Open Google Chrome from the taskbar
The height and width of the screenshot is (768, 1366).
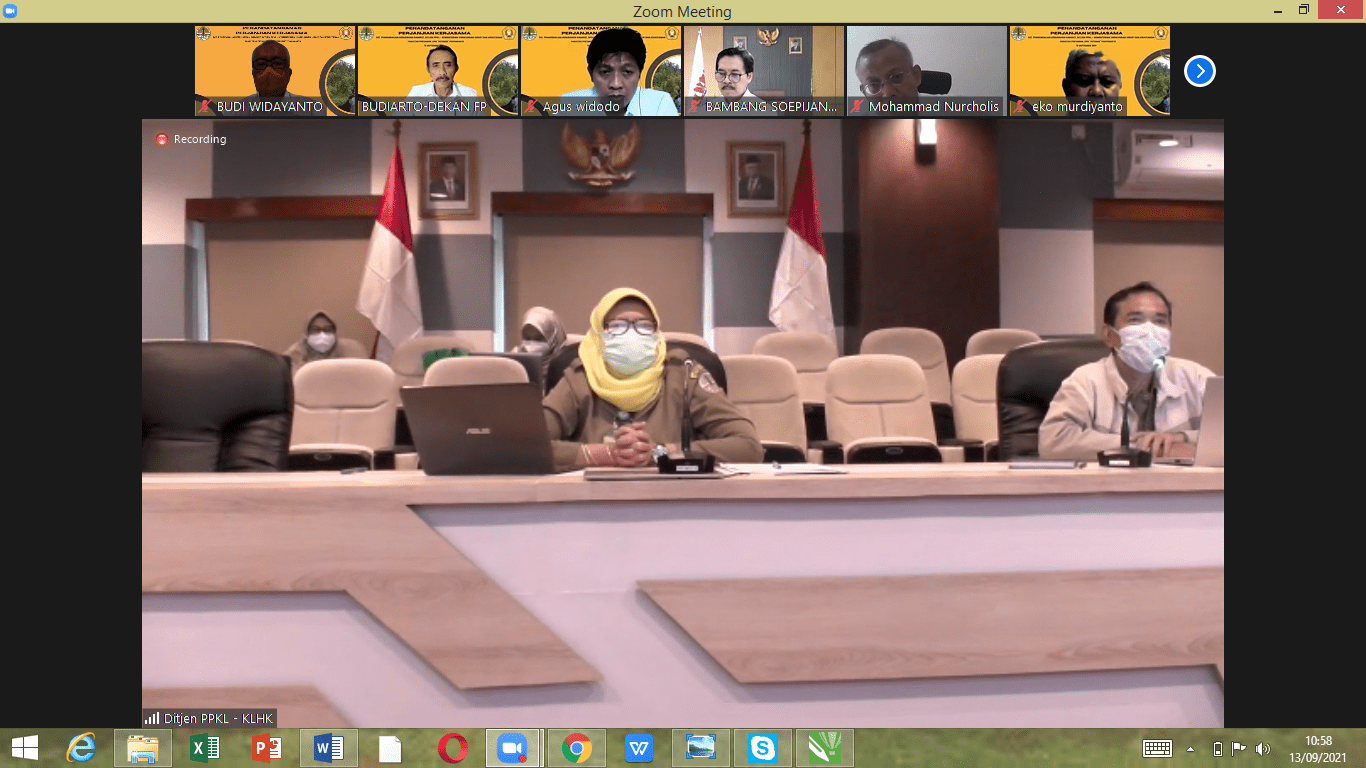pyautogui.click(x=576, y=748)
